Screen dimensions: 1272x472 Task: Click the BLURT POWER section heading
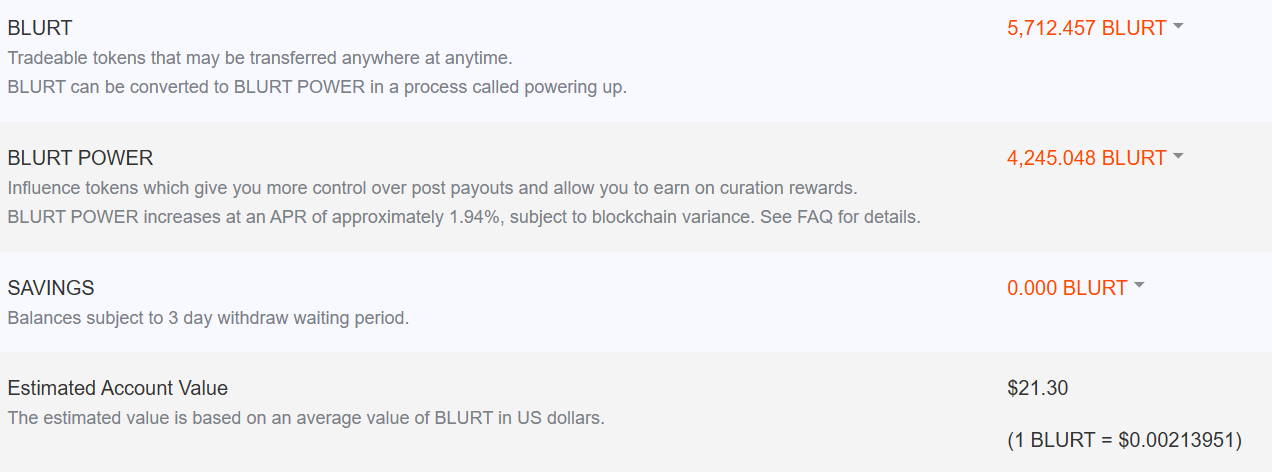pos(80,158)
